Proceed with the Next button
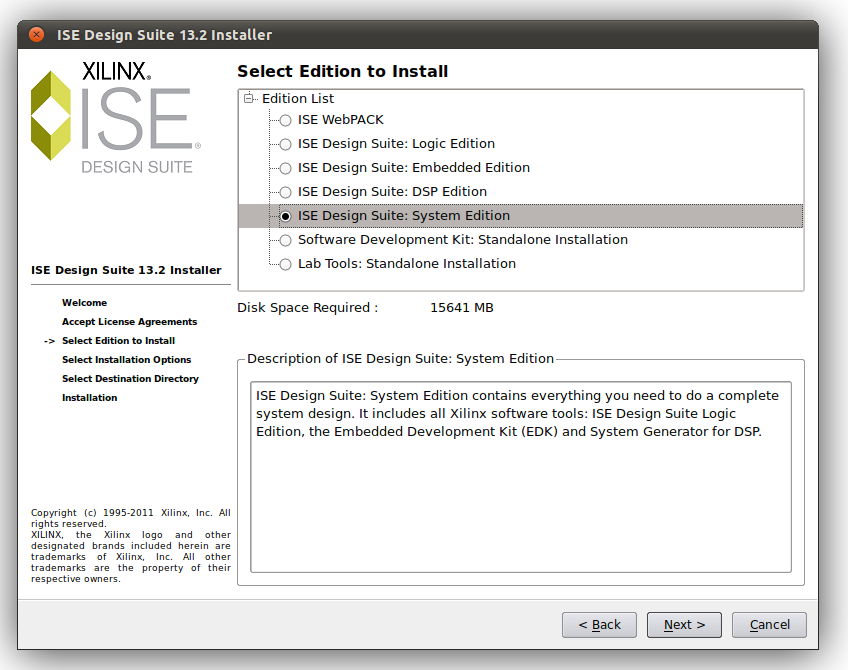 (x=684, y=625)
